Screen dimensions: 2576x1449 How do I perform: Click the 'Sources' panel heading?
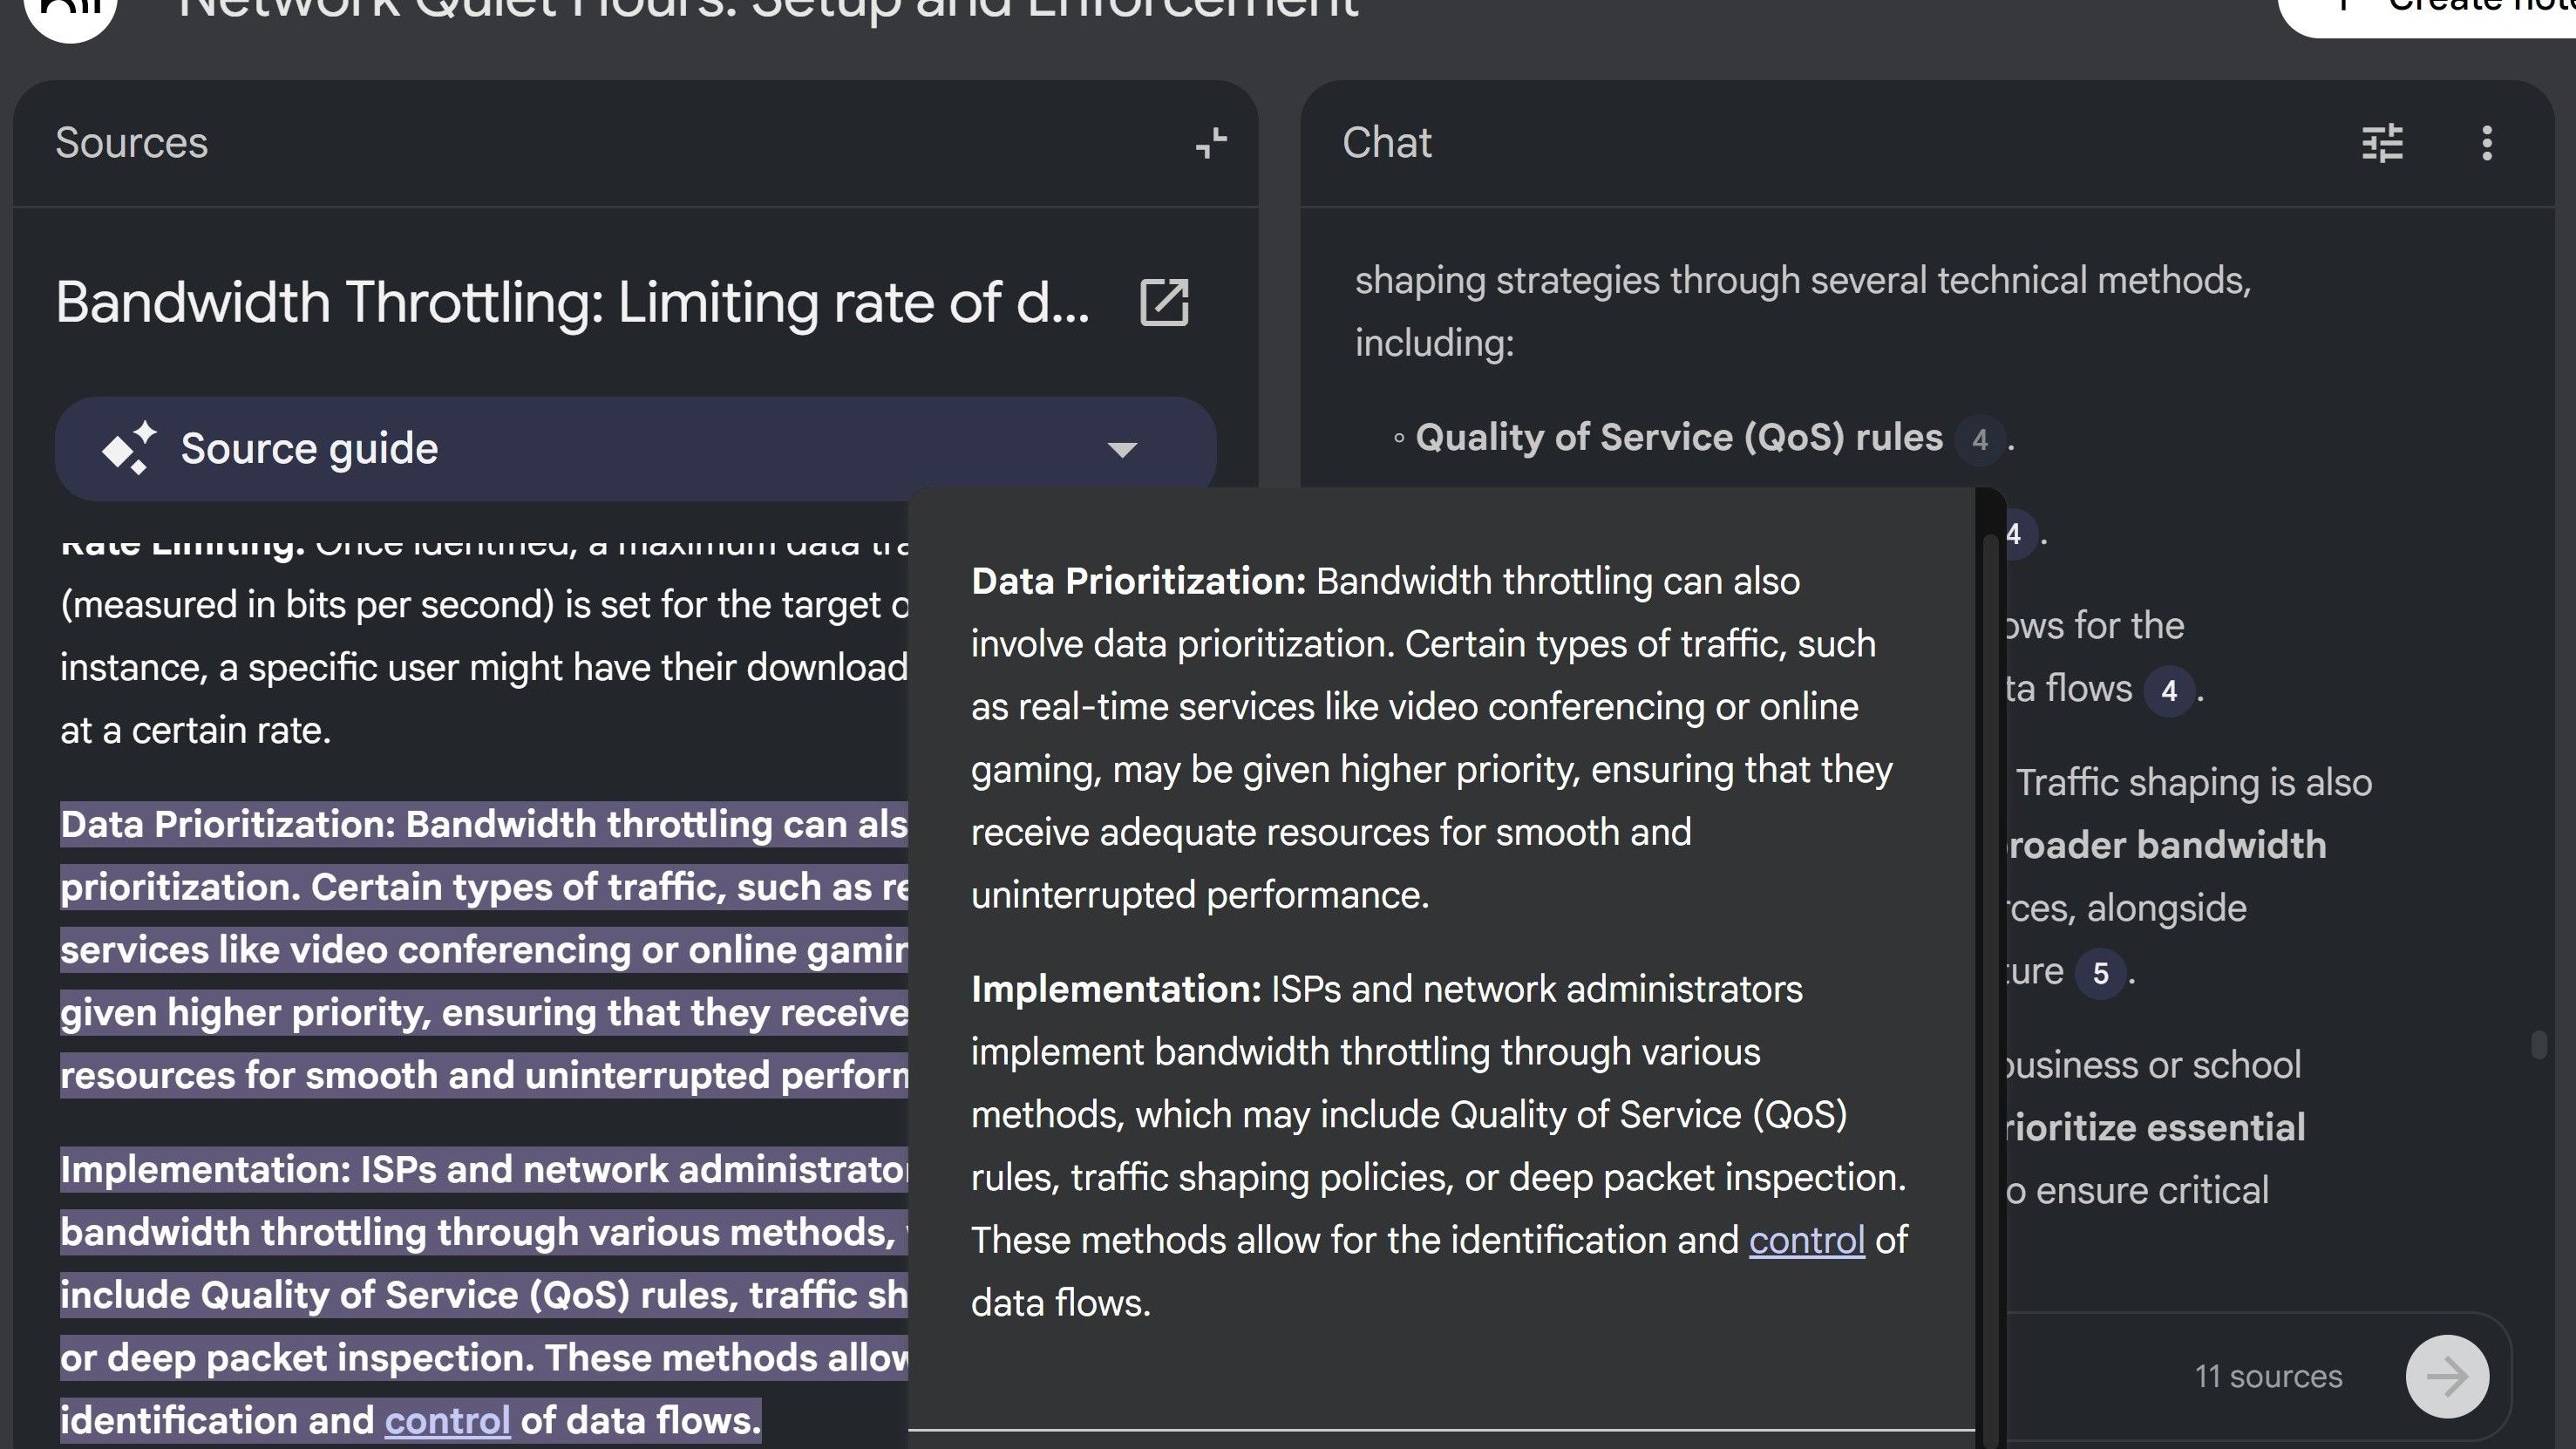coord(131,143)
